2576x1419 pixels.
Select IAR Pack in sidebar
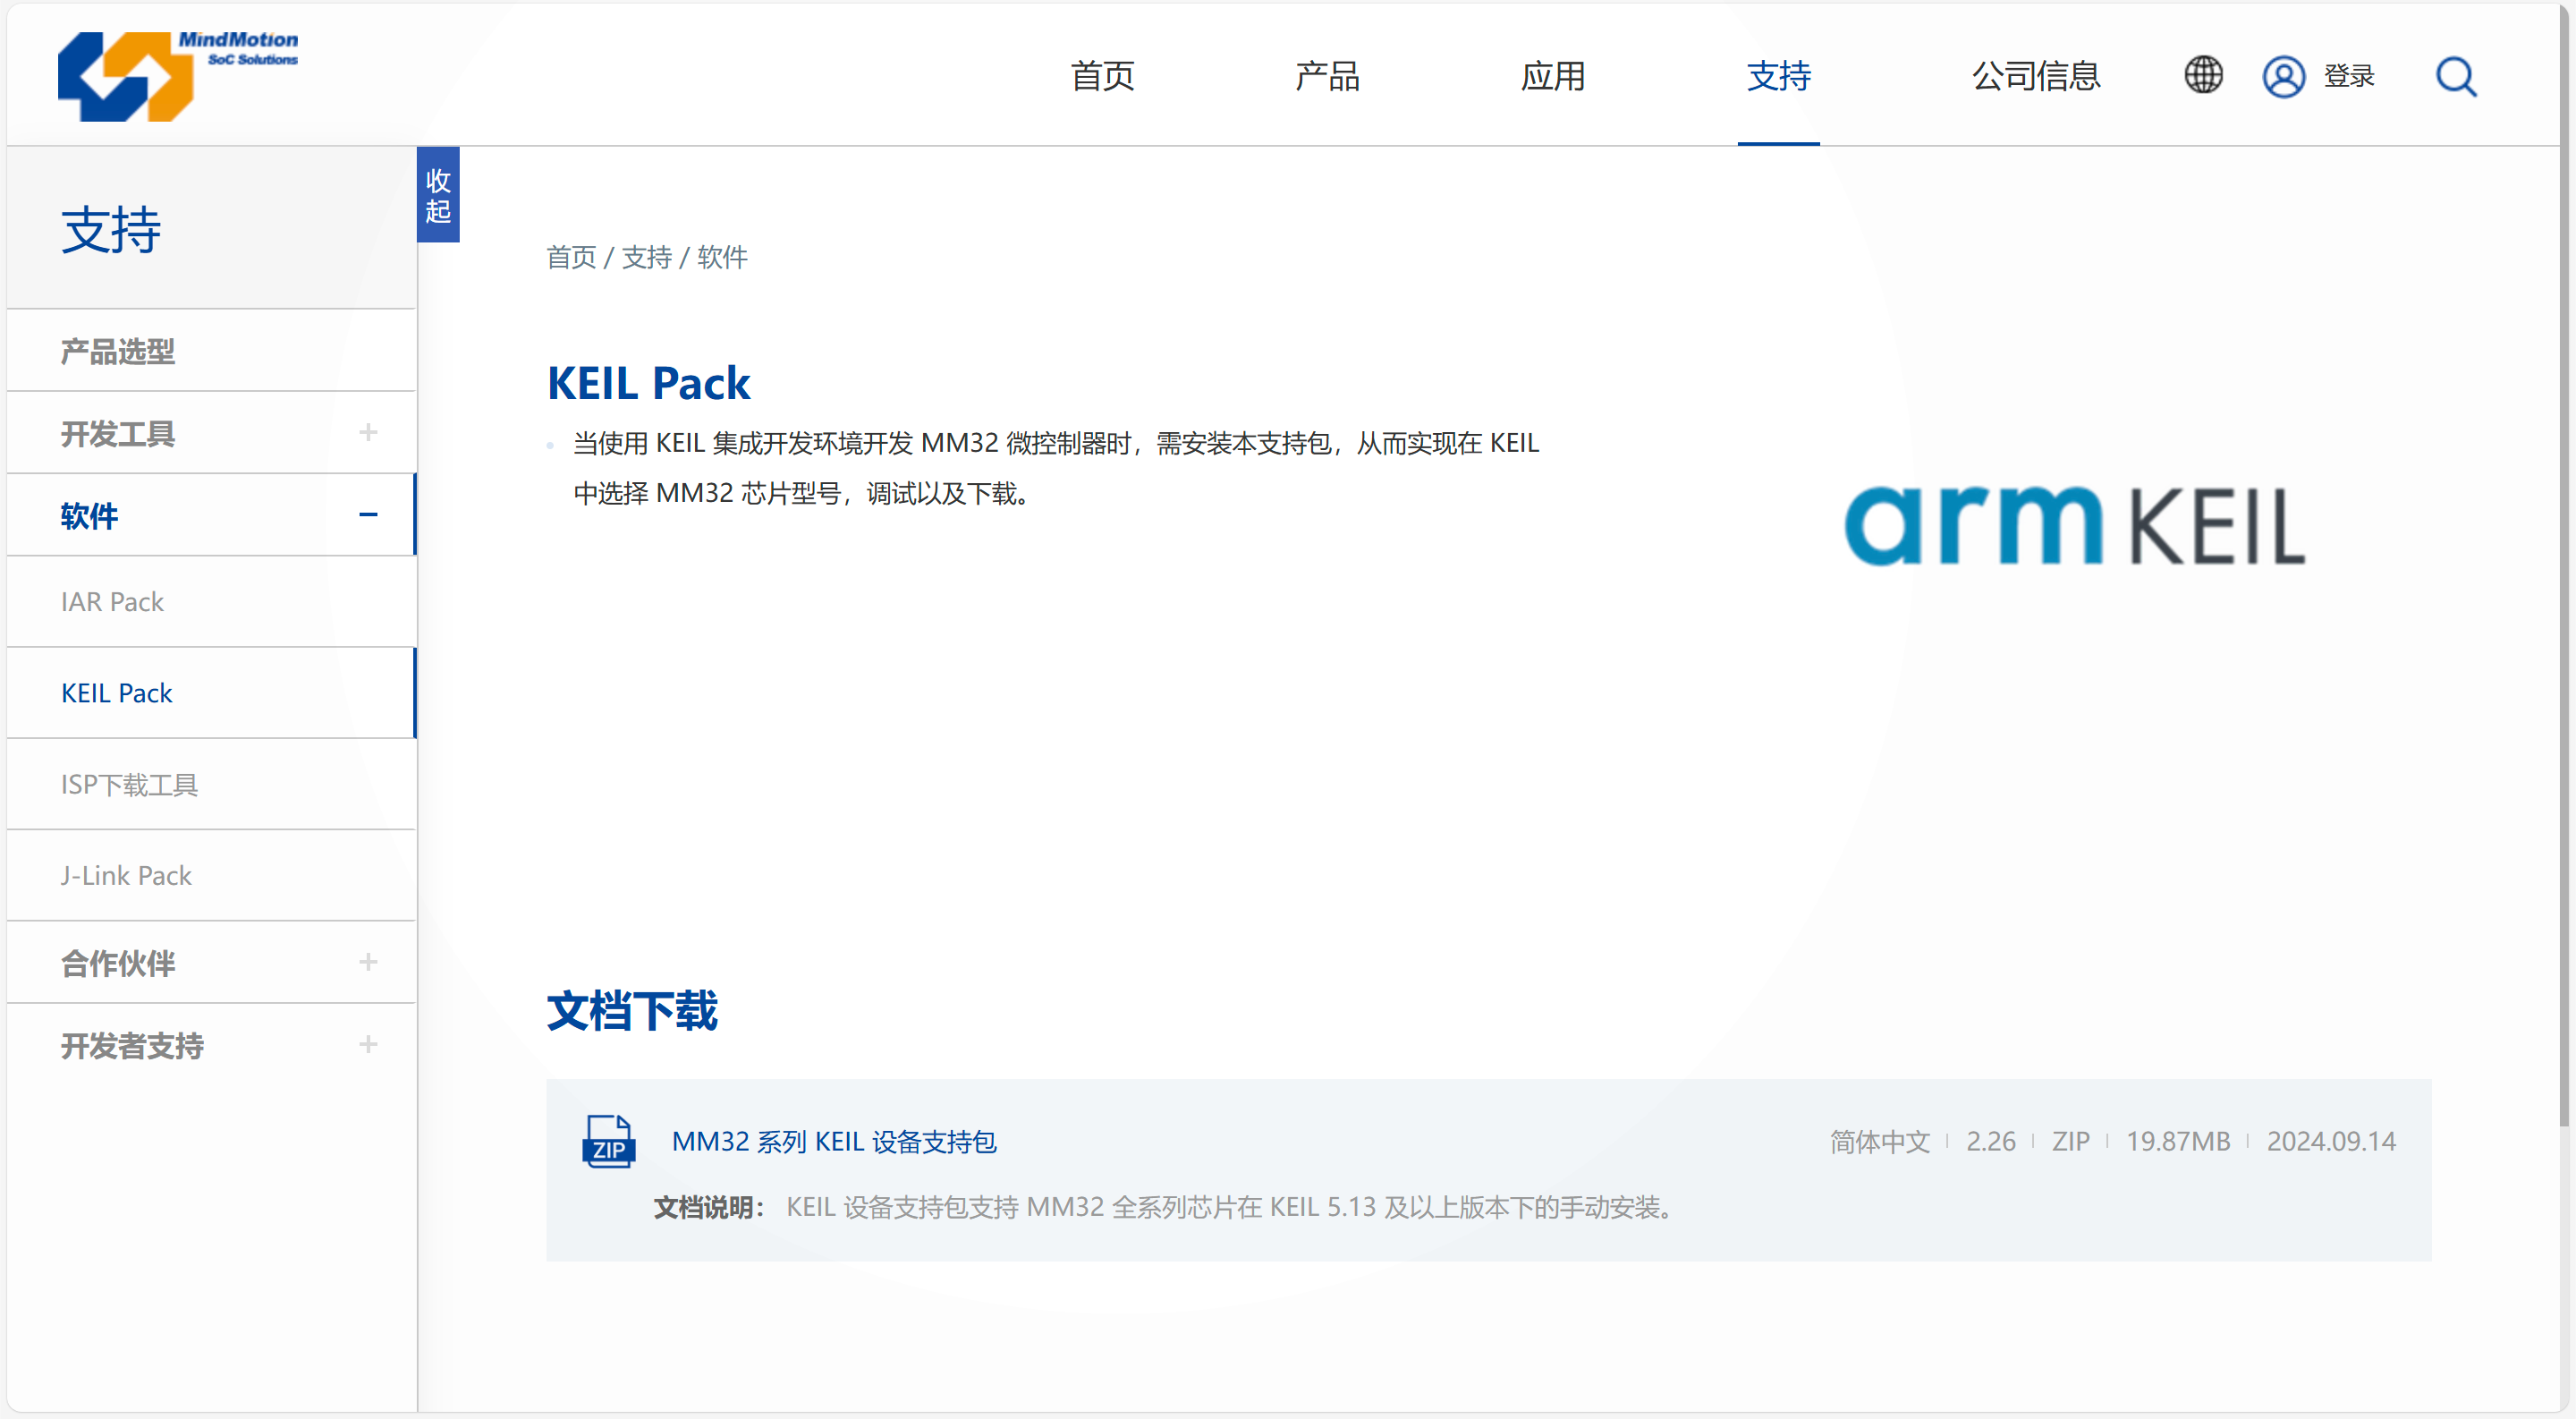[x=112, y=602]
